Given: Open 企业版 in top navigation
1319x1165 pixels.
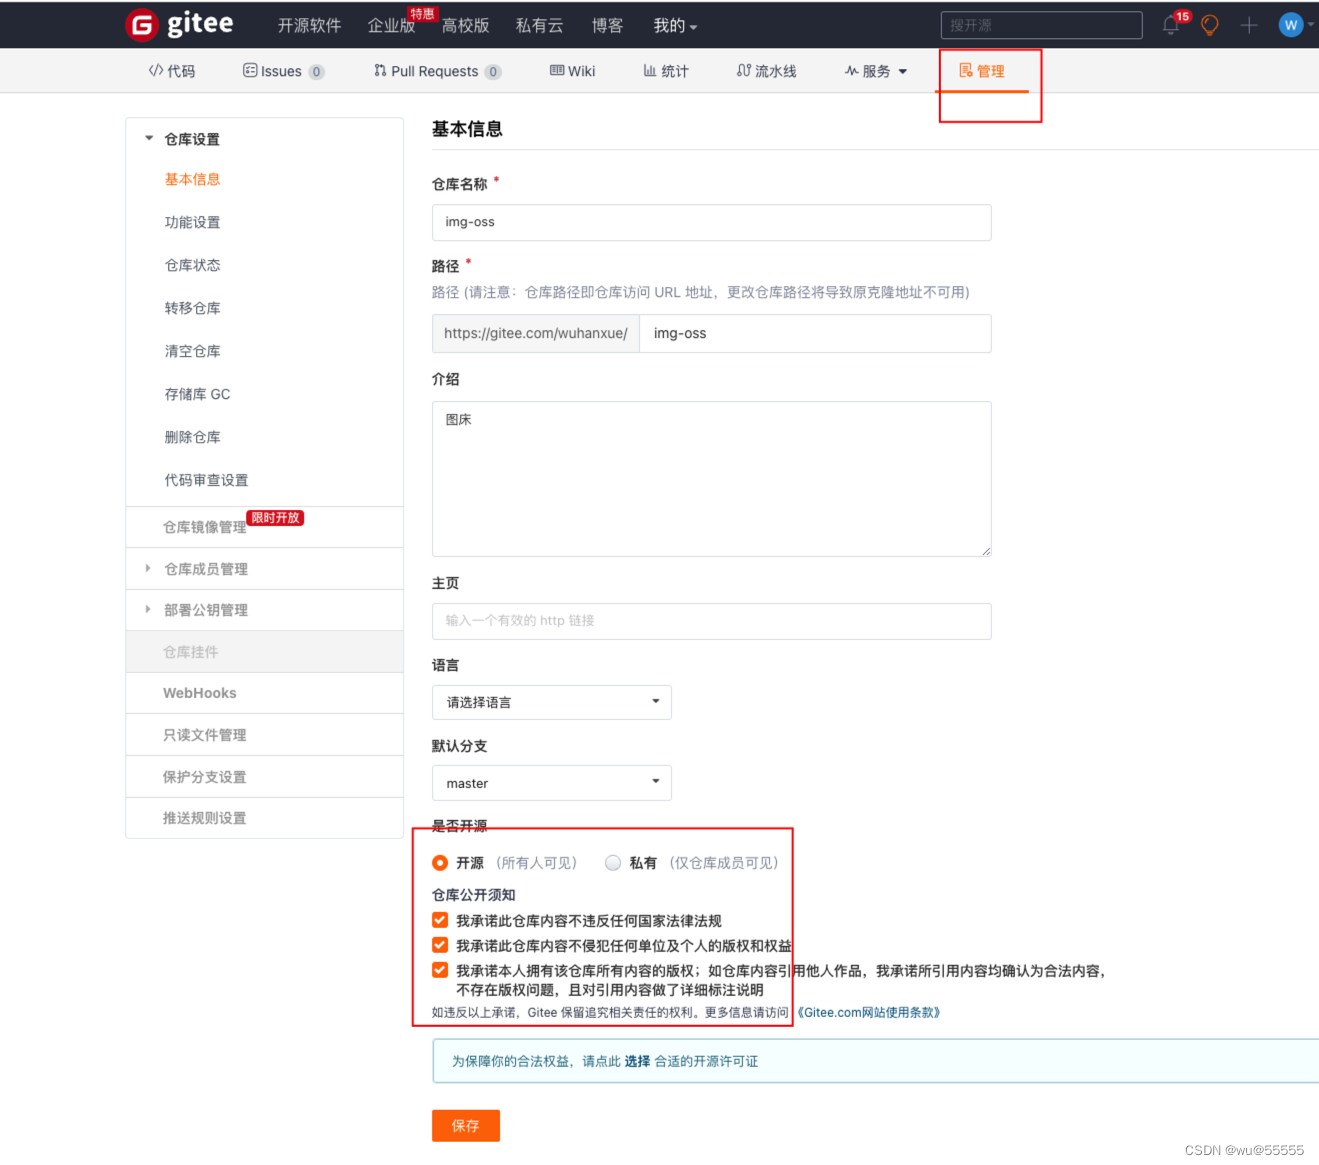Looking at the screenshot, I should pyautogui.click(x=392, y=25).
